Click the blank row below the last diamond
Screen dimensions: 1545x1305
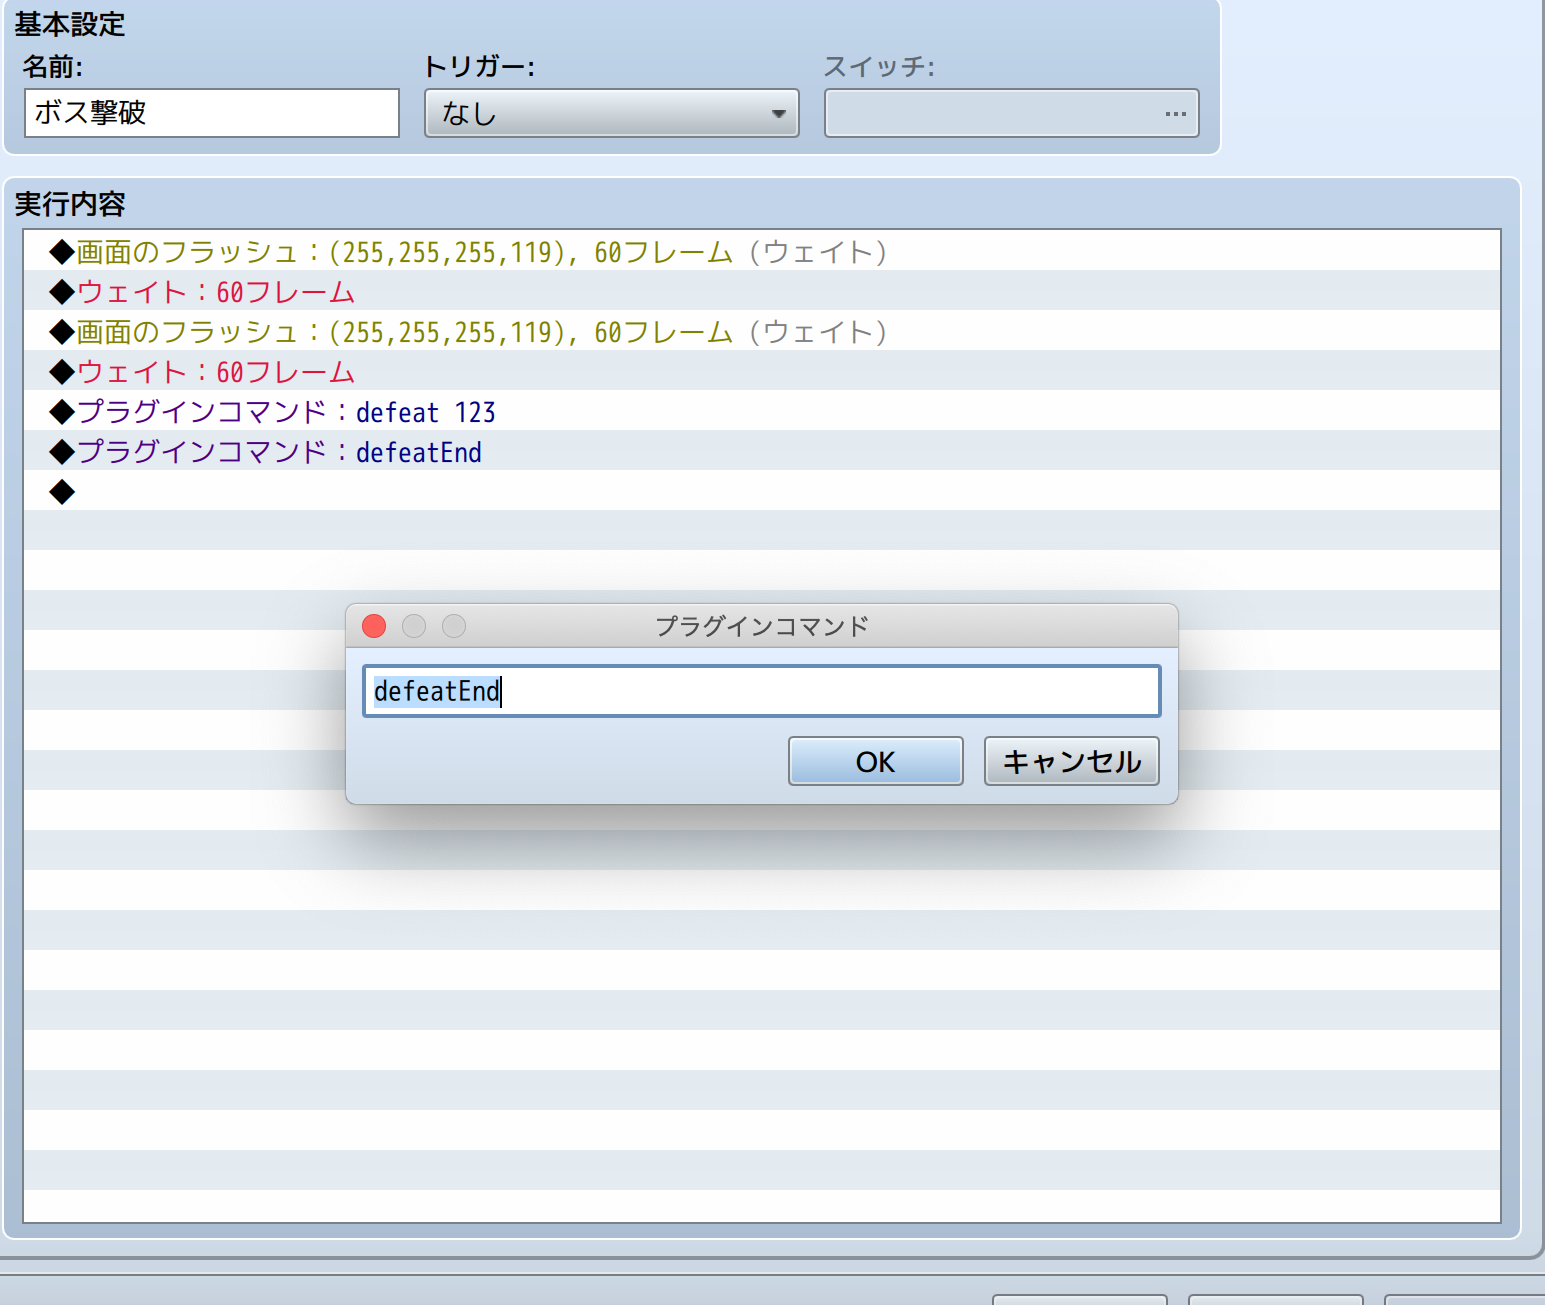pos(760,531)
